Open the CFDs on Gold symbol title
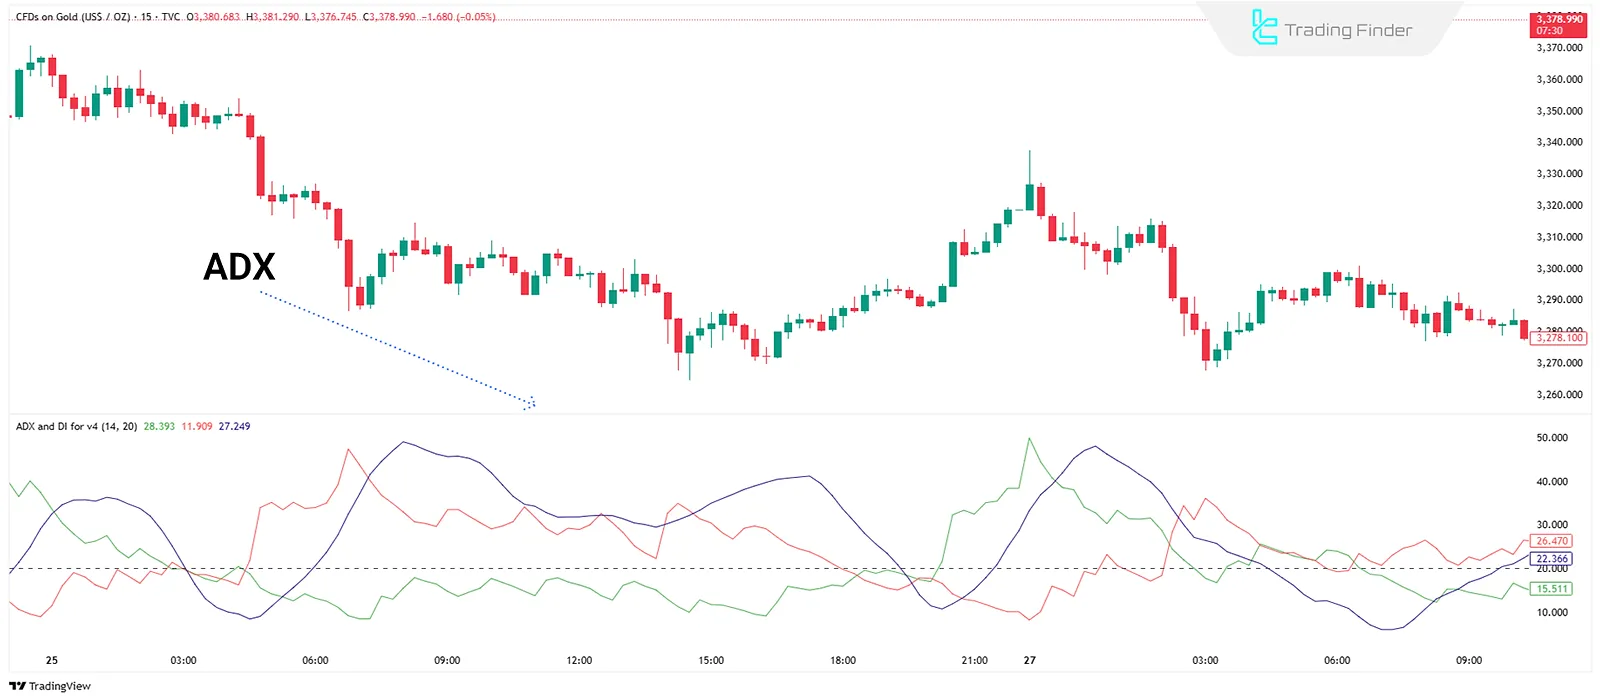 point(73,17)
